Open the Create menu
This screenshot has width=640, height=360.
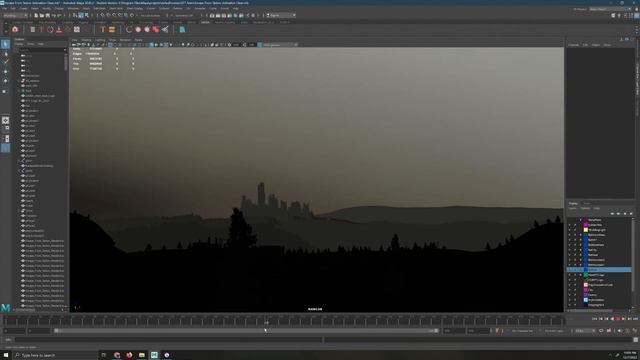tap(22, 8)
